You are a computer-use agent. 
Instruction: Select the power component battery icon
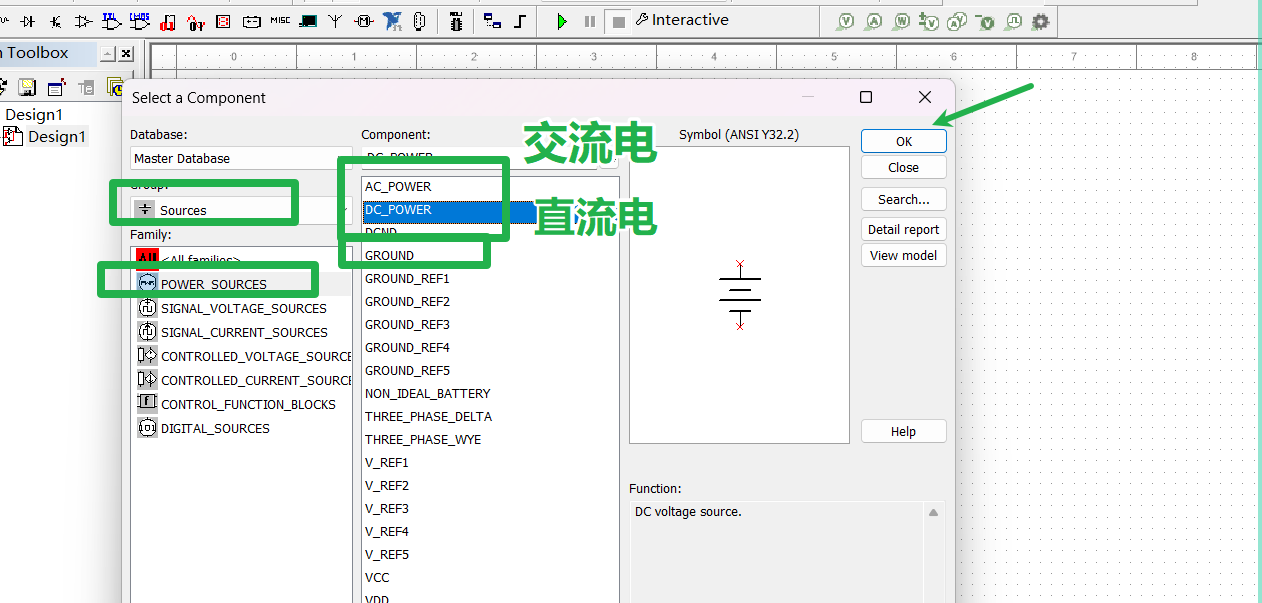(252, 21)
